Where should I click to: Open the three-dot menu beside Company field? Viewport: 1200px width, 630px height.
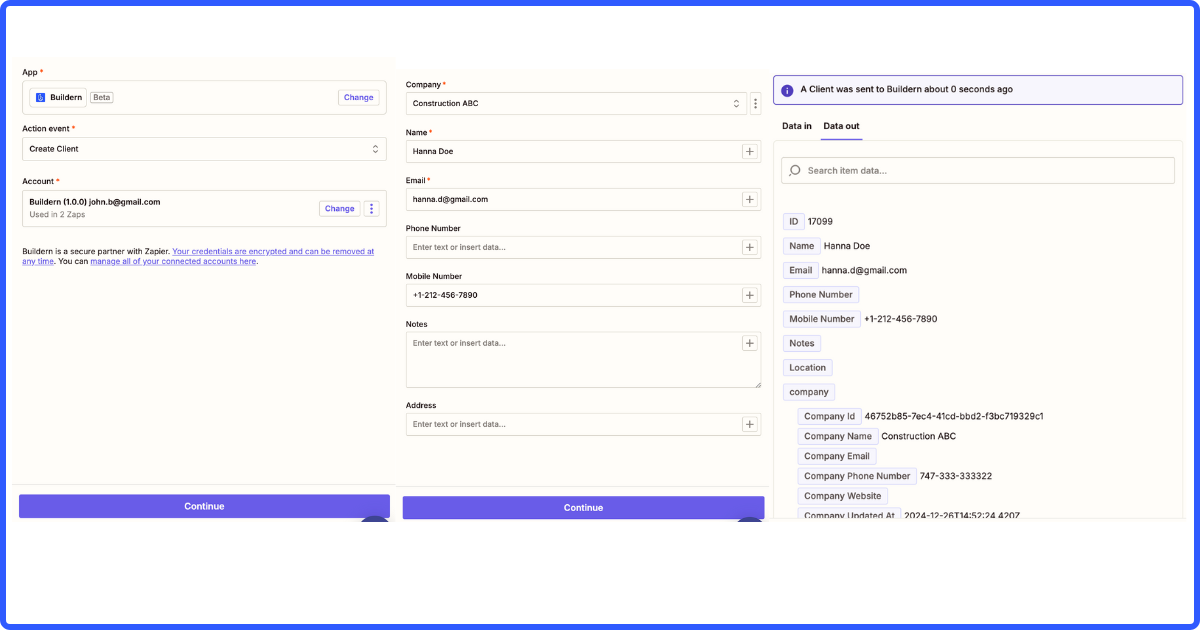point(755,103)
